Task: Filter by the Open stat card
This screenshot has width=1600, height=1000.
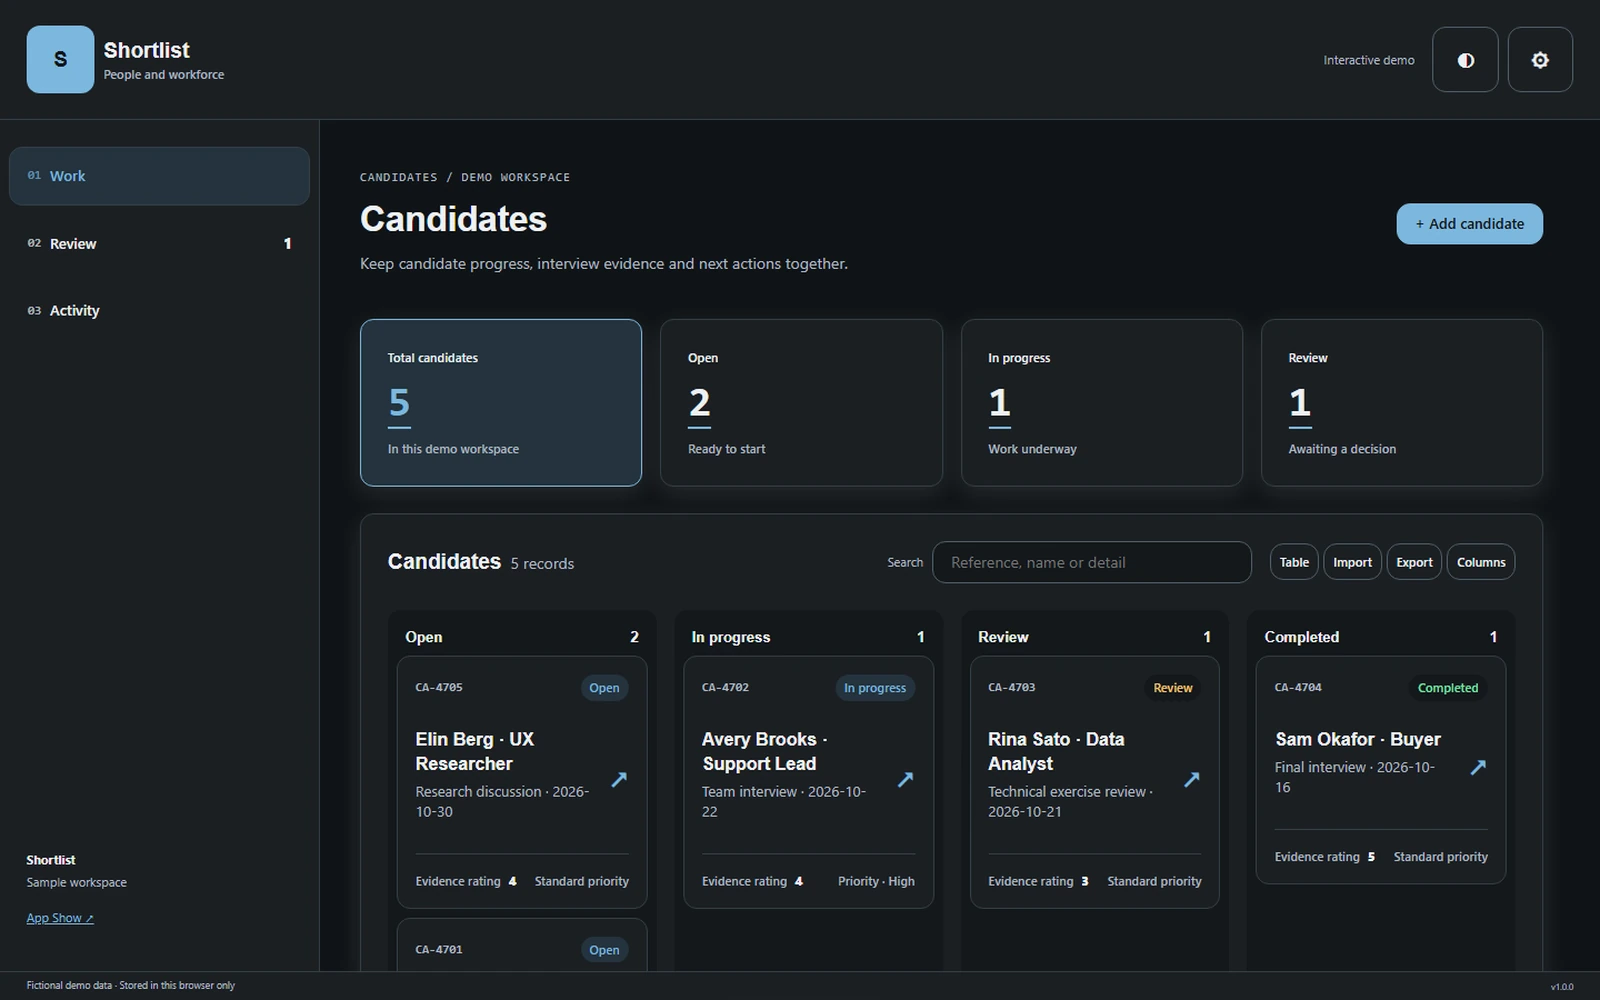Action: (801, 403)
